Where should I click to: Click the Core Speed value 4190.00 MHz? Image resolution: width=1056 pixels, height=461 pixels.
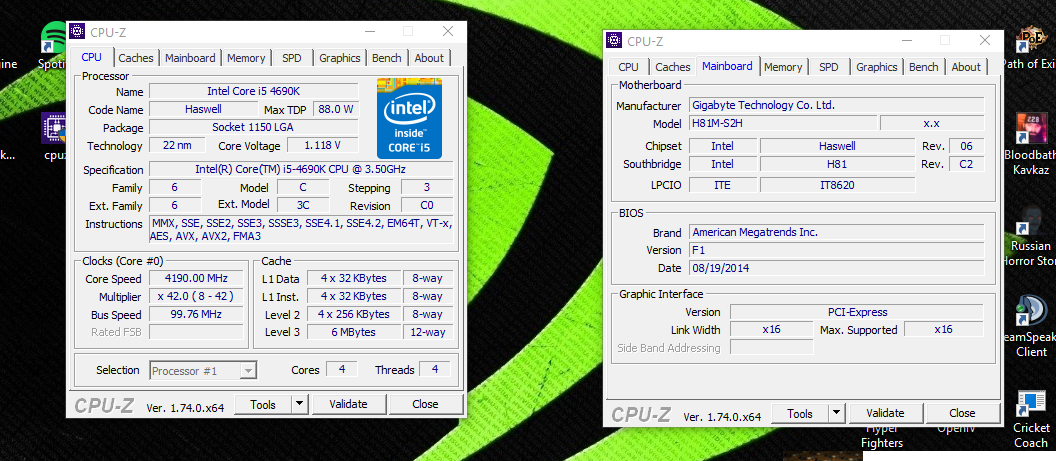coord(196,279)
